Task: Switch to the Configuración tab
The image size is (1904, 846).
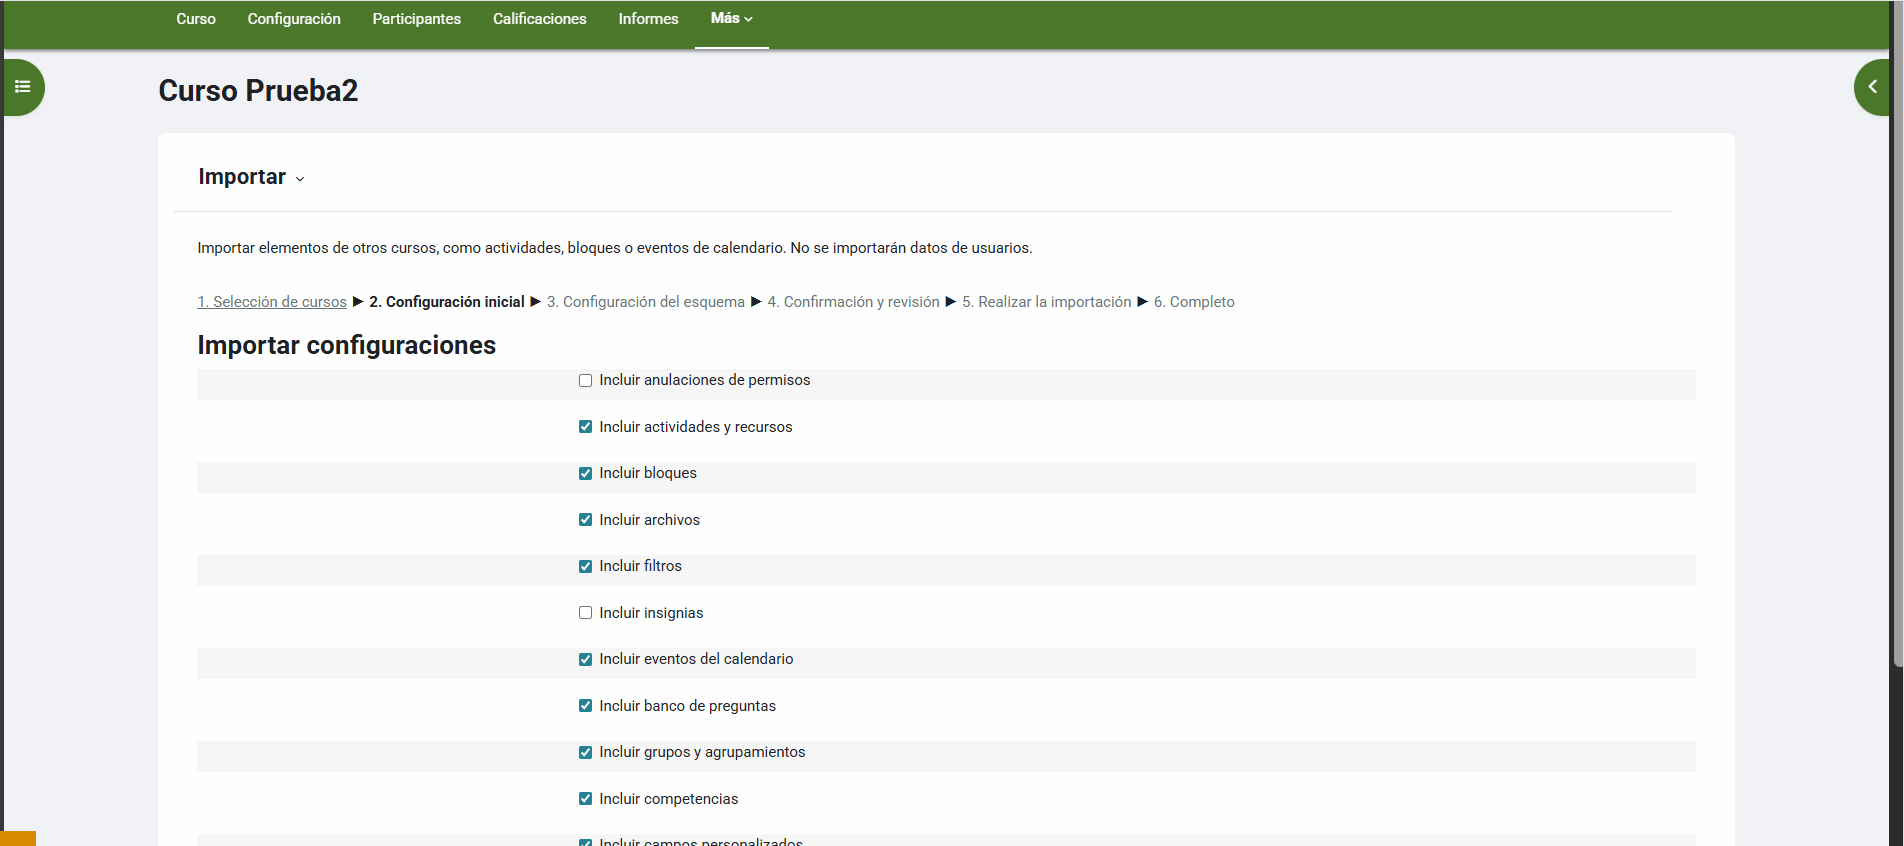Action: (294, 19)
